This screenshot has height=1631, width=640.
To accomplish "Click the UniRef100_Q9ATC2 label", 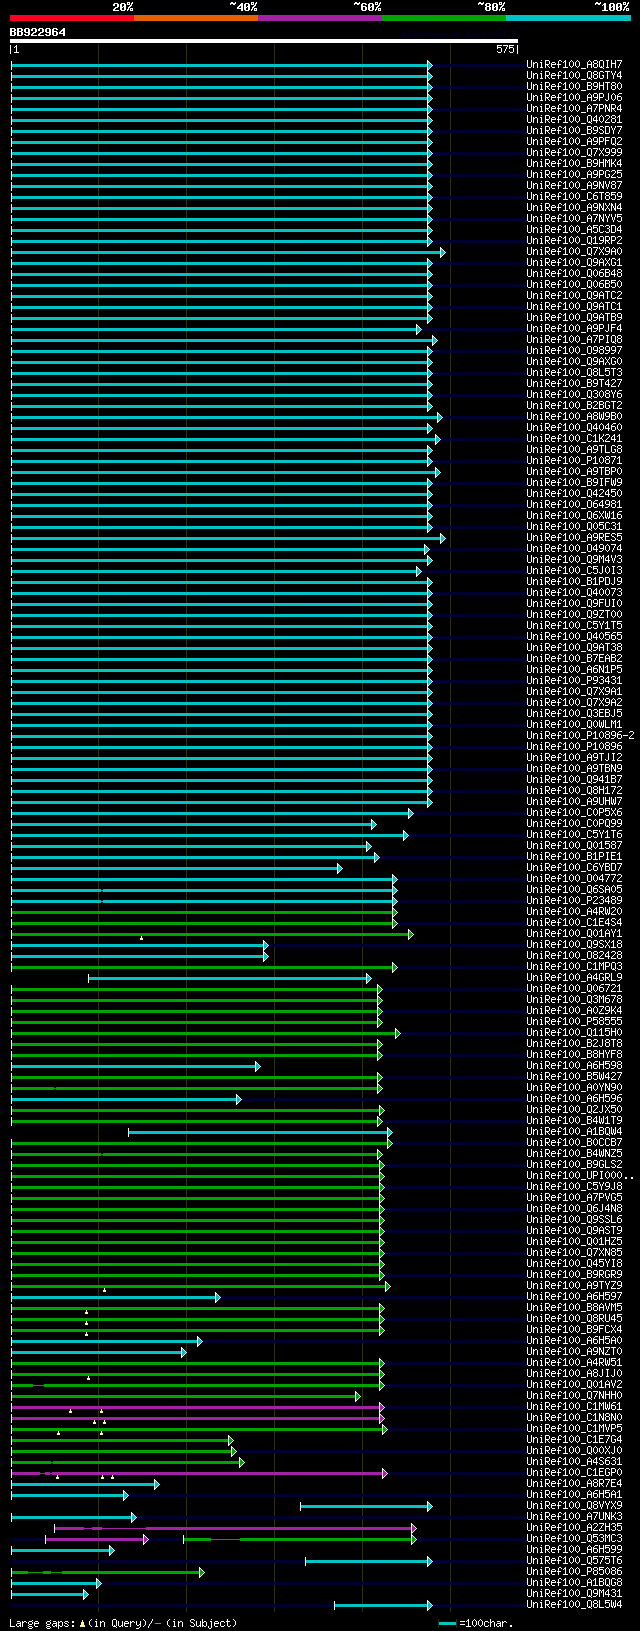I will [x=574, y=296].
